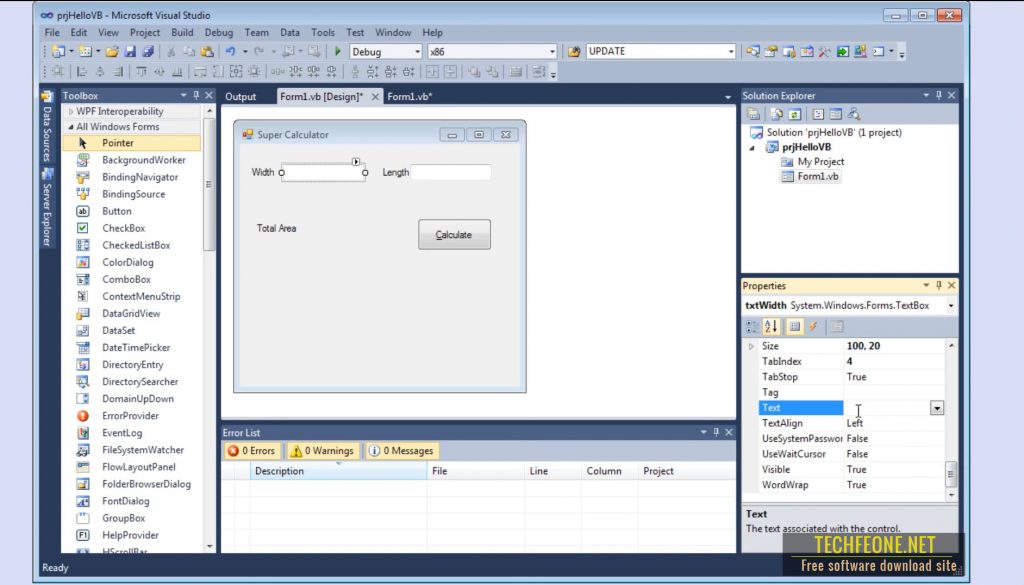
Task: Toggle the 0 Warnings filter
Action: [x=323, y=451]
